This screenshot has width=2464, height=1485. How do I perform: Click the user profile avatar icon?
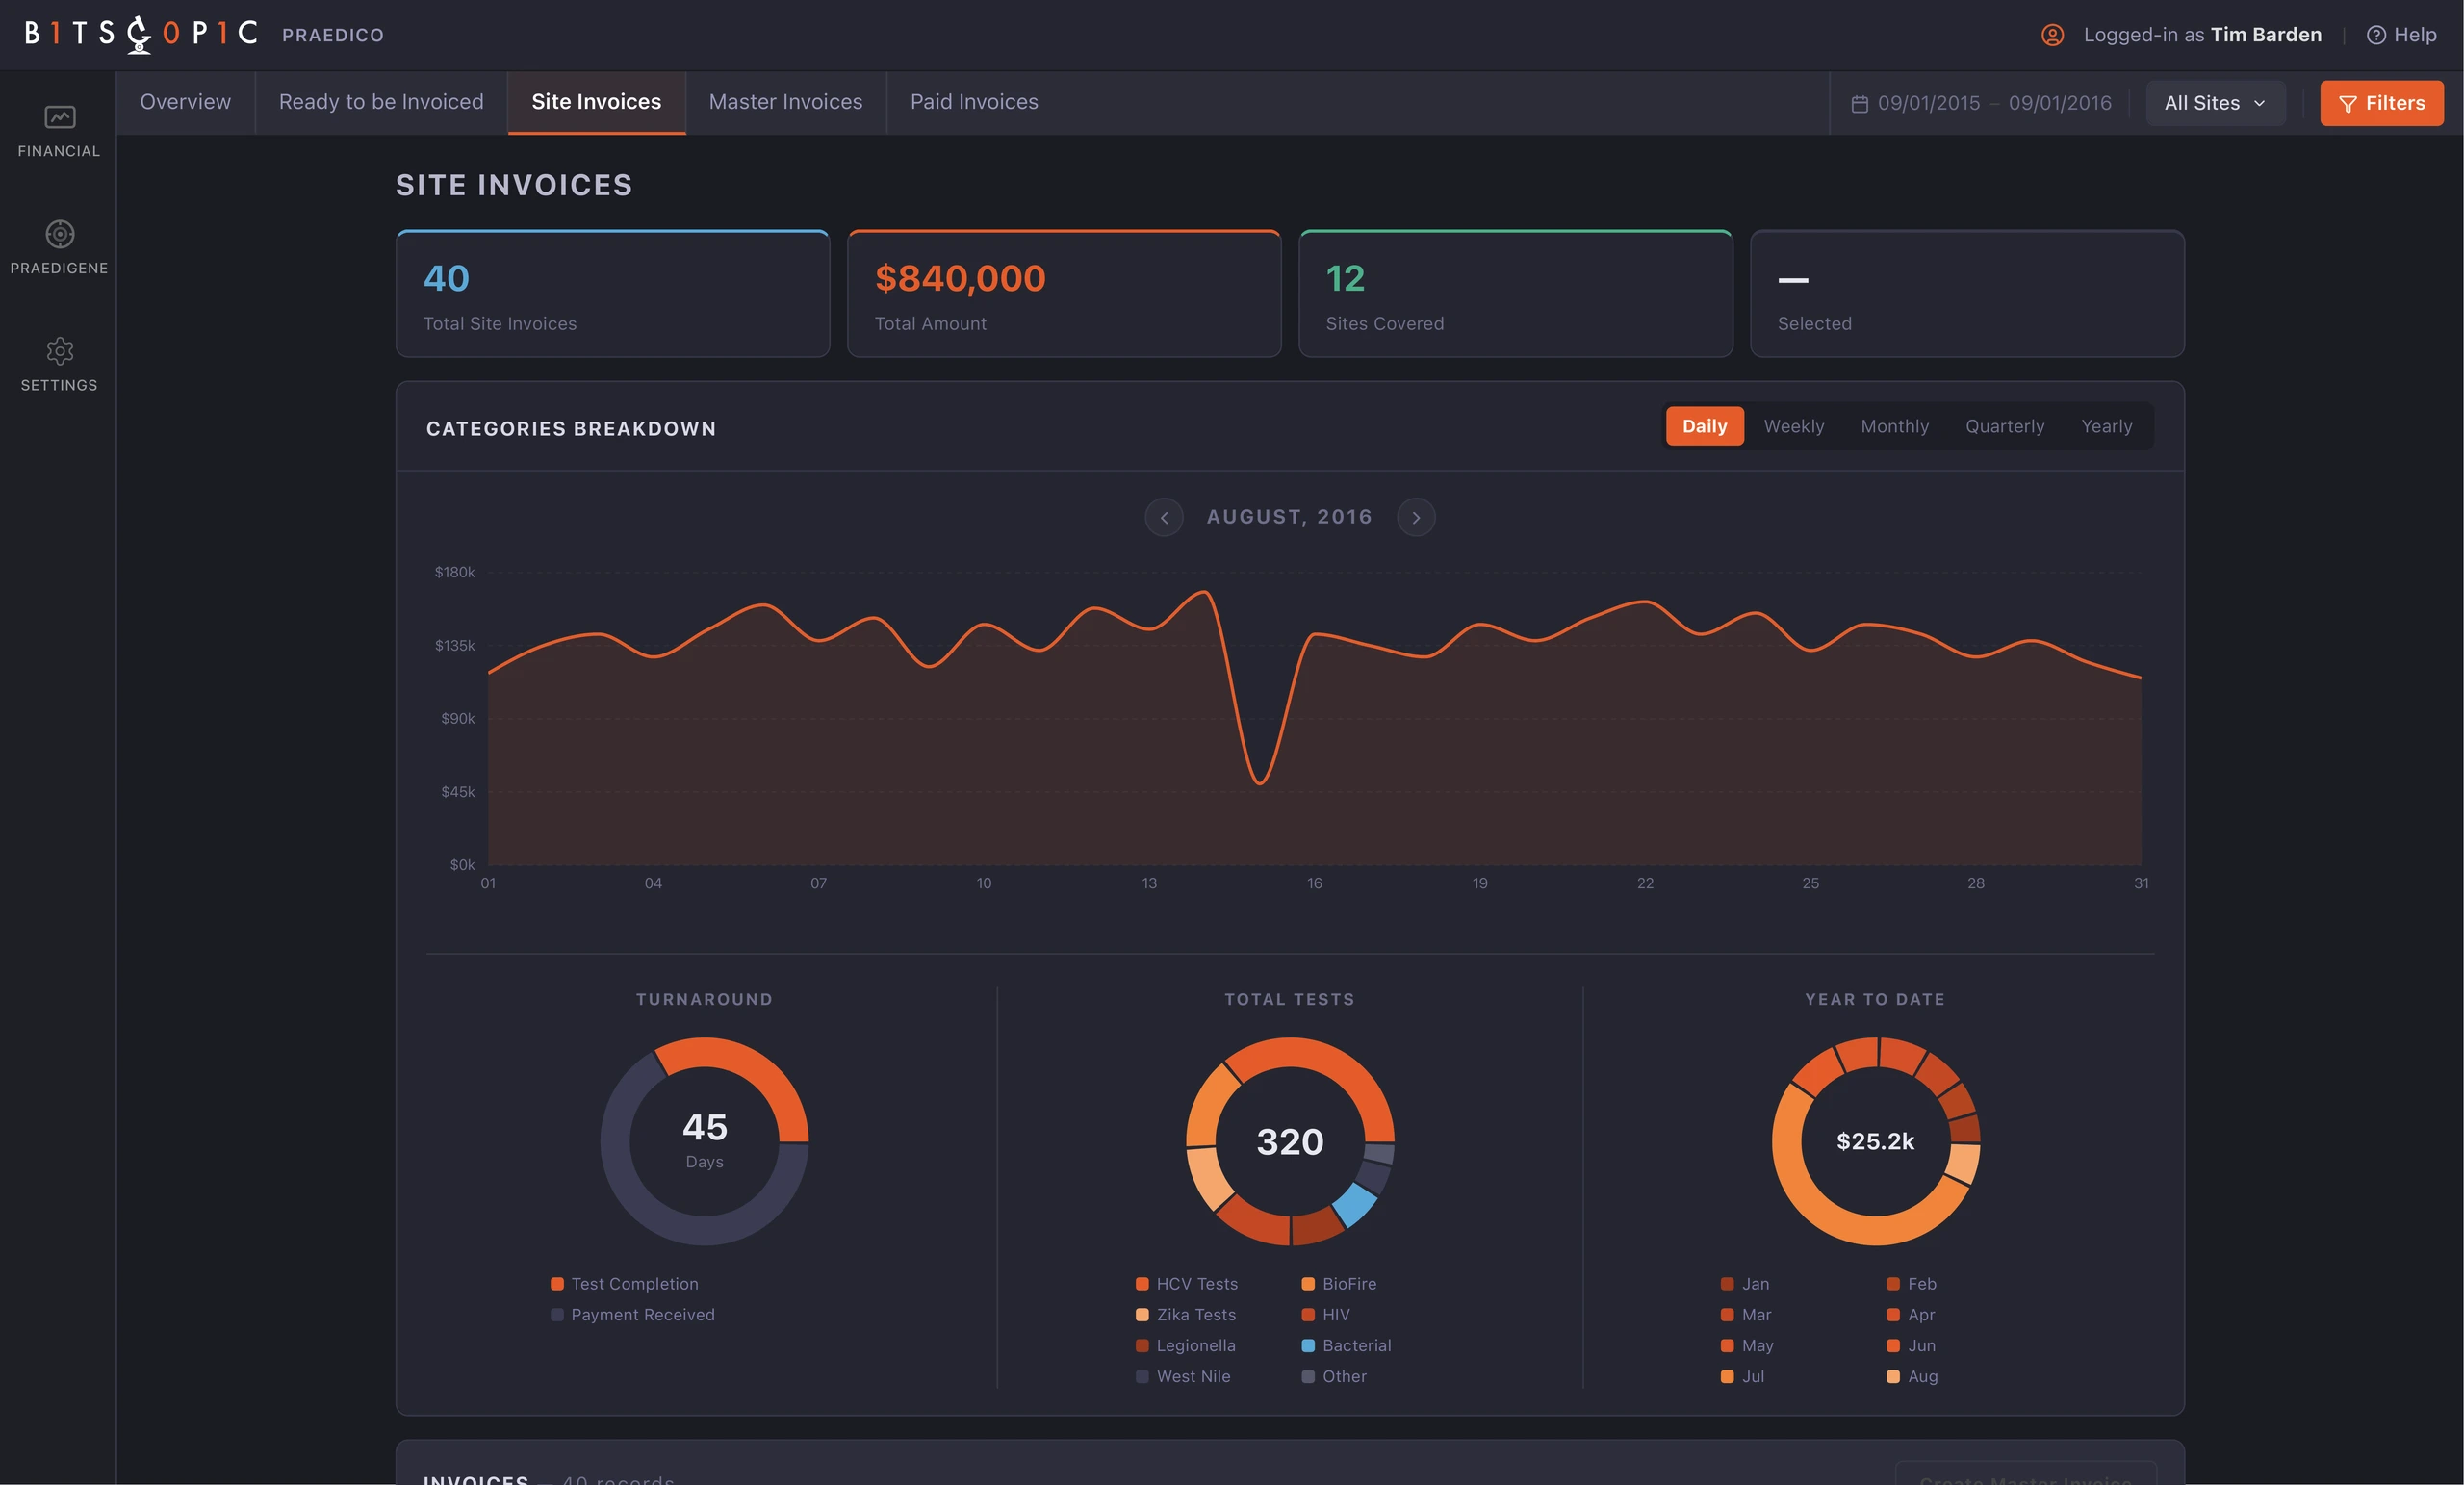[x=2052, y=35]
